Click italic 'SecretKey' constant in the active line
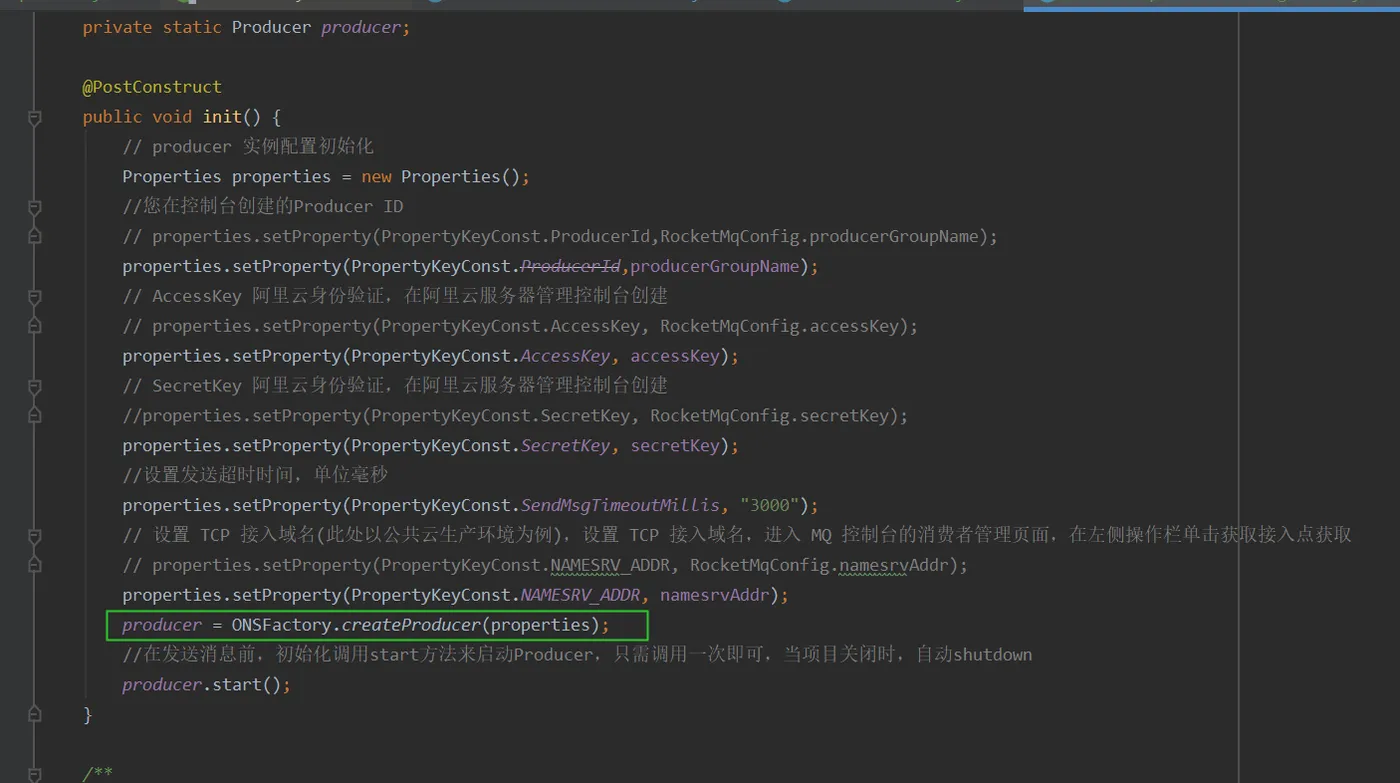 [565, 445]
